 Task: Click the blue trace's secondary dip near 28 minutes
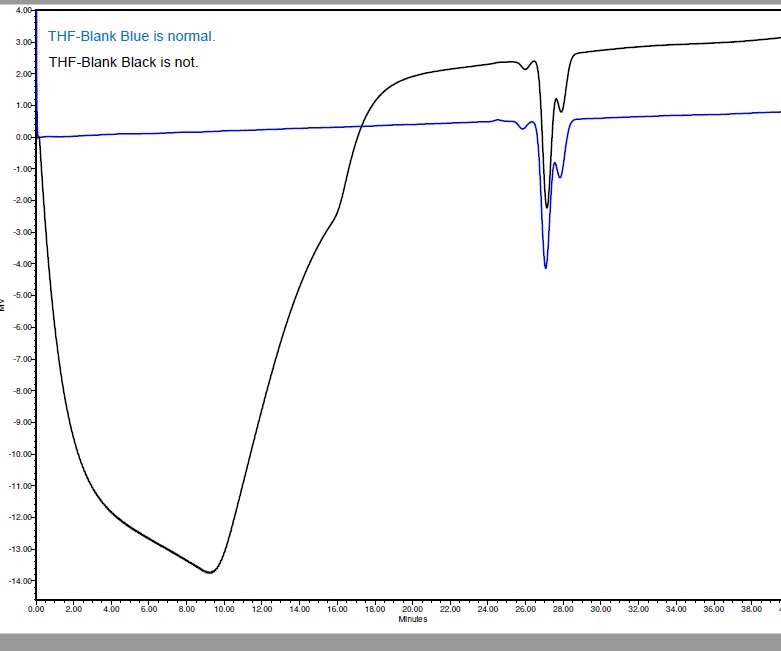click(559, 177)
